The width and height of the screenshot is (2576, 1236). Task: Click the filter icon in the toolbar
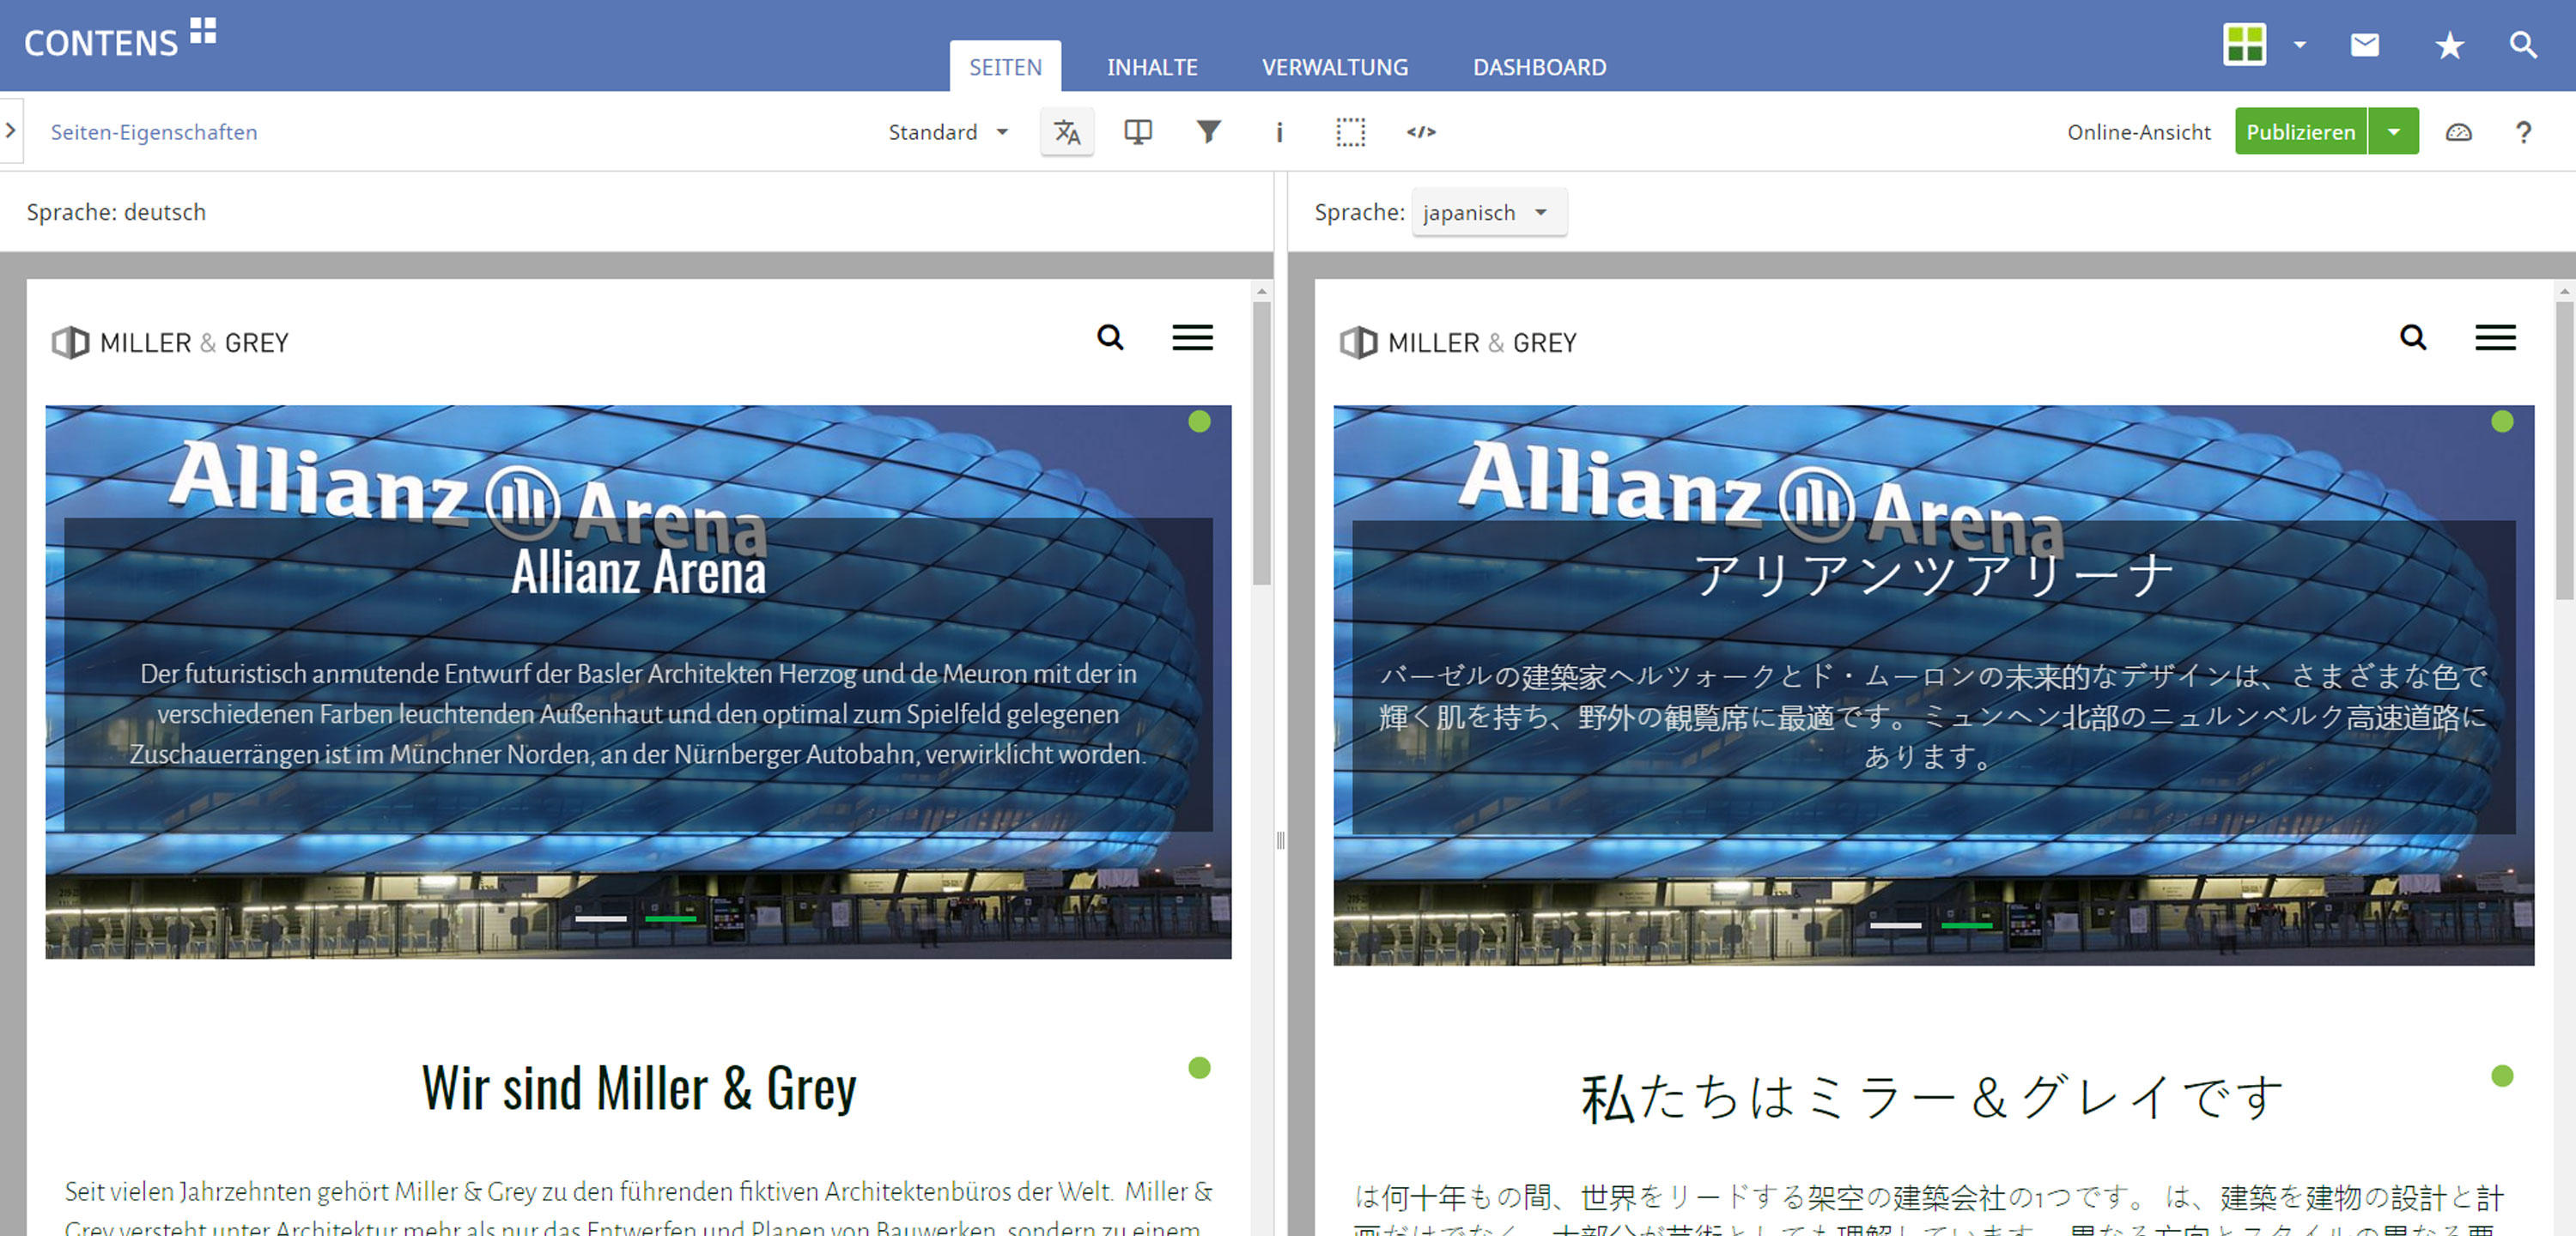pos(1209,131)
